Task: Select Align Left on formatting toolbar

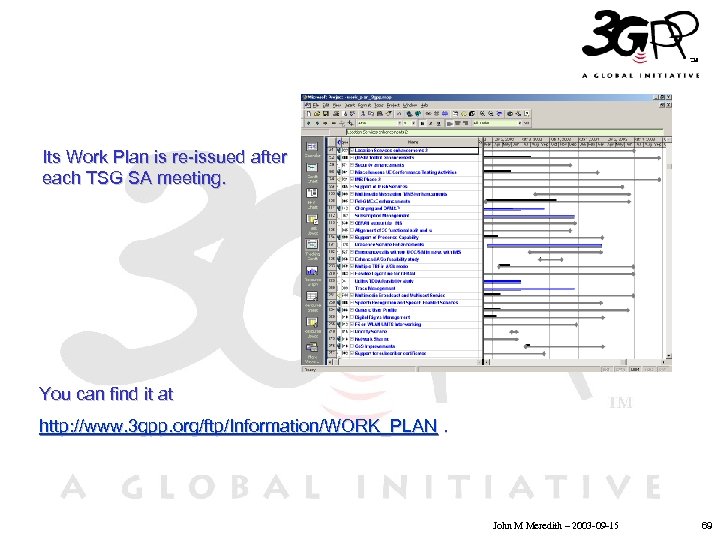Action: pos(449,123)
